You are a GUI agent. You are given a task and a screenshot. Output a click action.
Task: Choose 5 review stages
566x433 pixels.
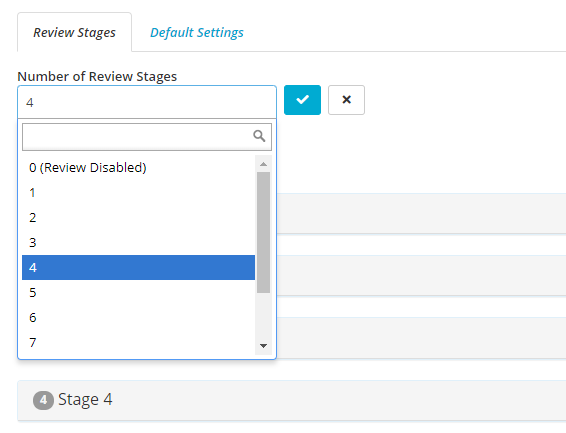click(139, 292)
